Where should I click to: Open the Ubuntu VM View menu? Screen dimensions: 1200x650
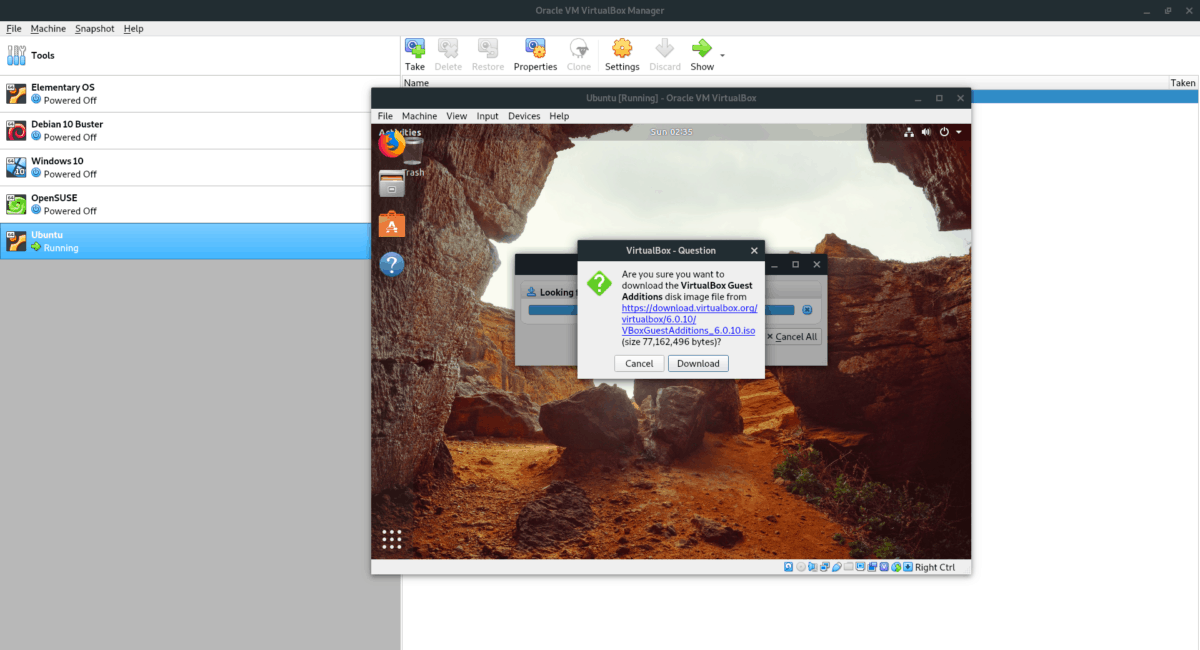(x=457, y=116)
